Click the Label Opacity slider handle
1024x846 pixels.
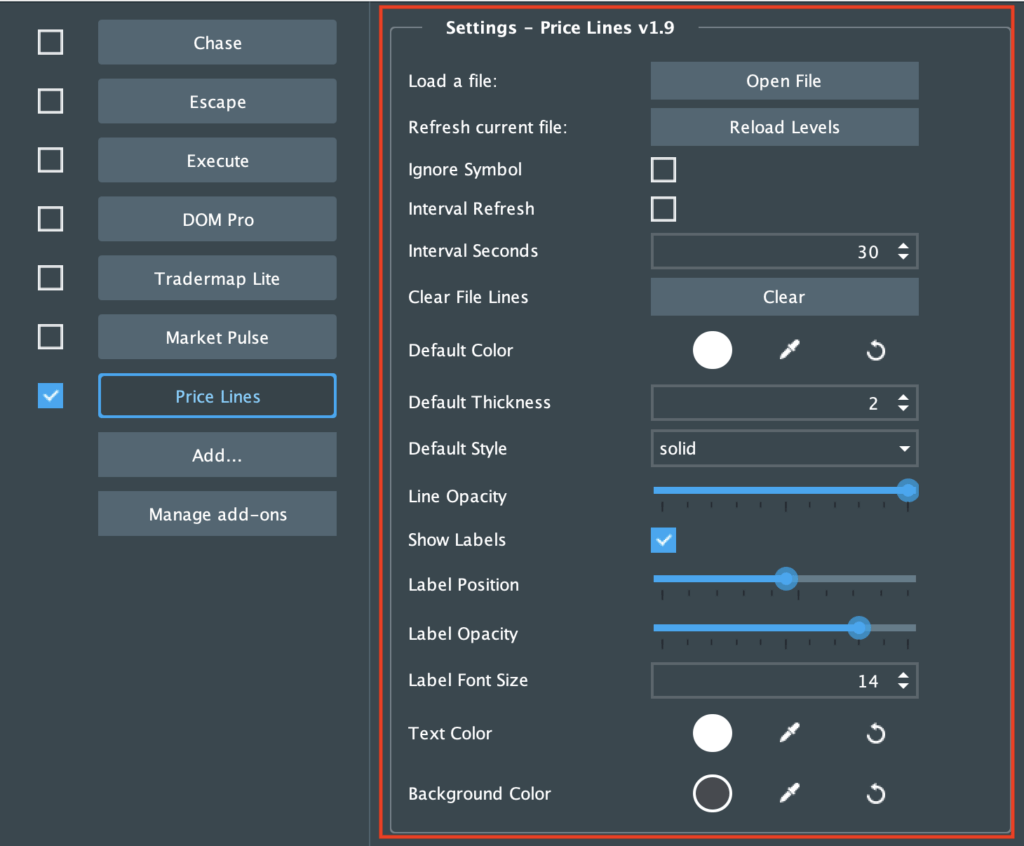858,627
